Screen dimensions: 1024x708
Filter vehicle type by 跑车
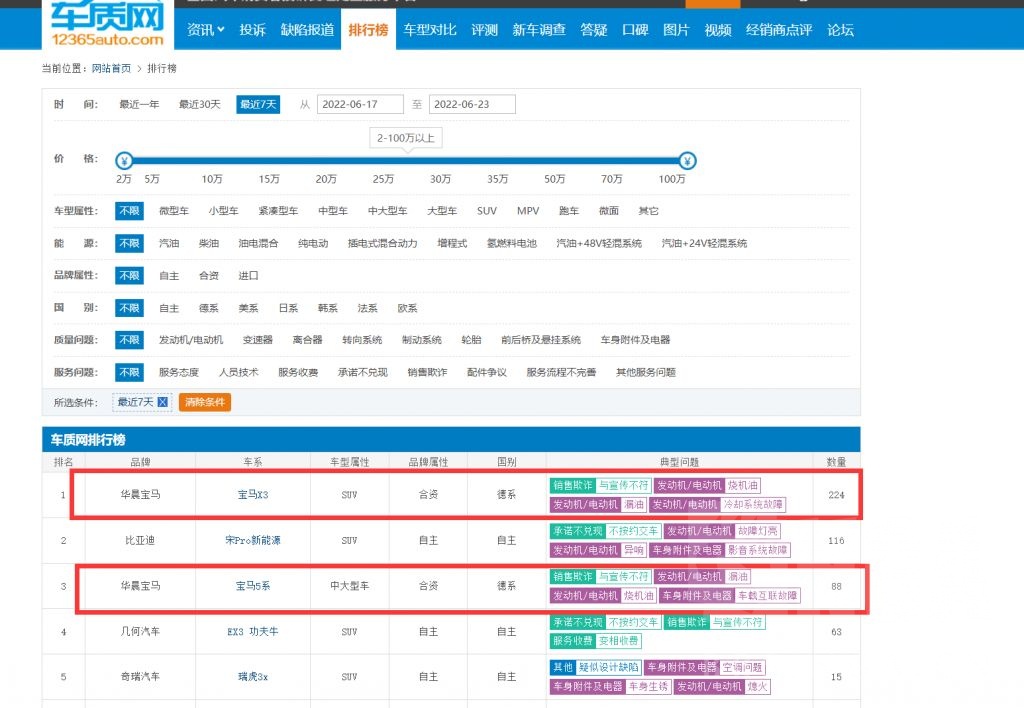pos(569,211)
